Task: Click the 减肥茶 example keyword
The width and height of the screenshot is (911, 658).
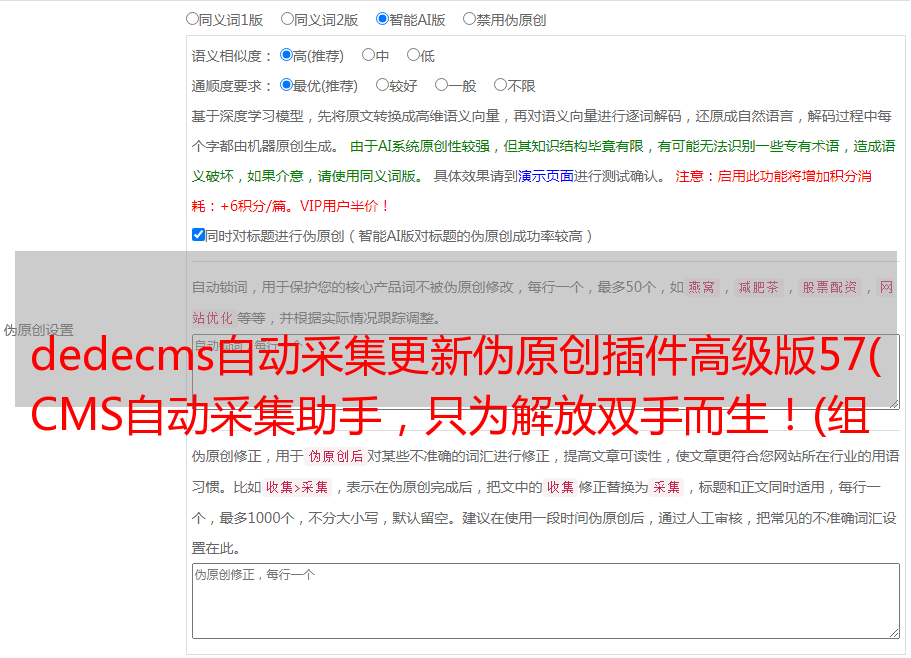Action: (758, 287)
